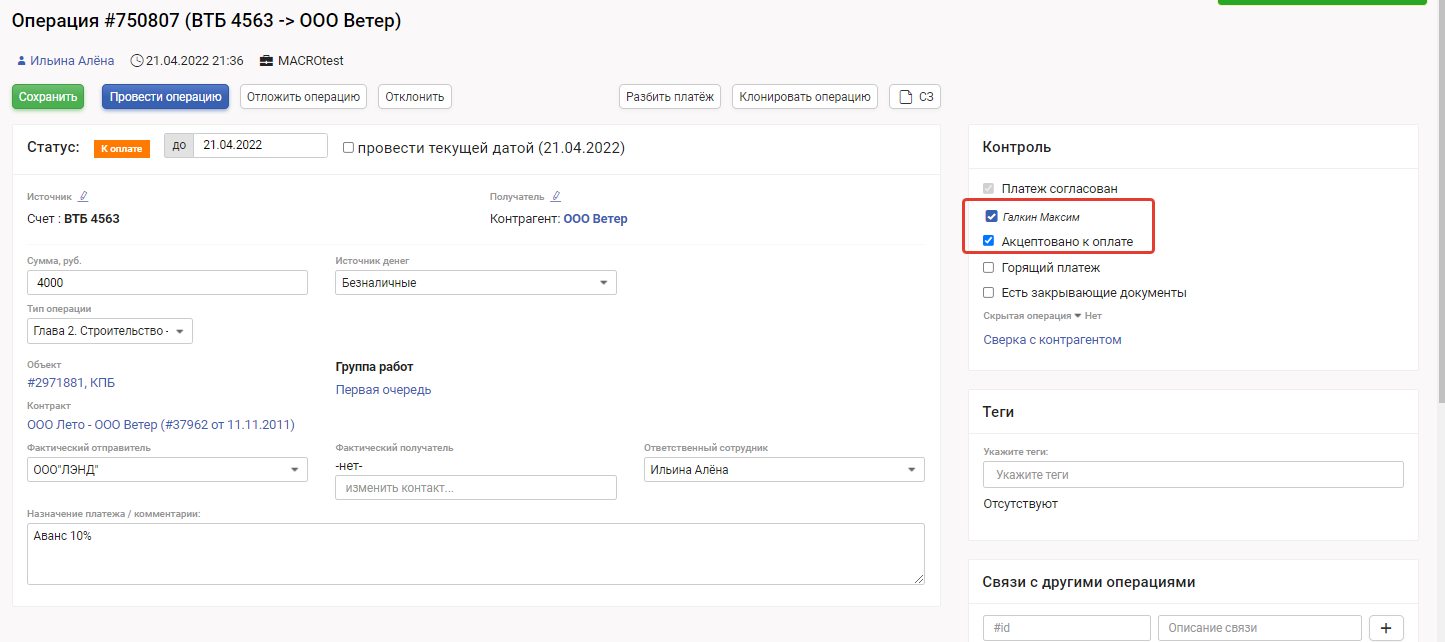Open the Ответственный сотрудник dropdown

784,470
